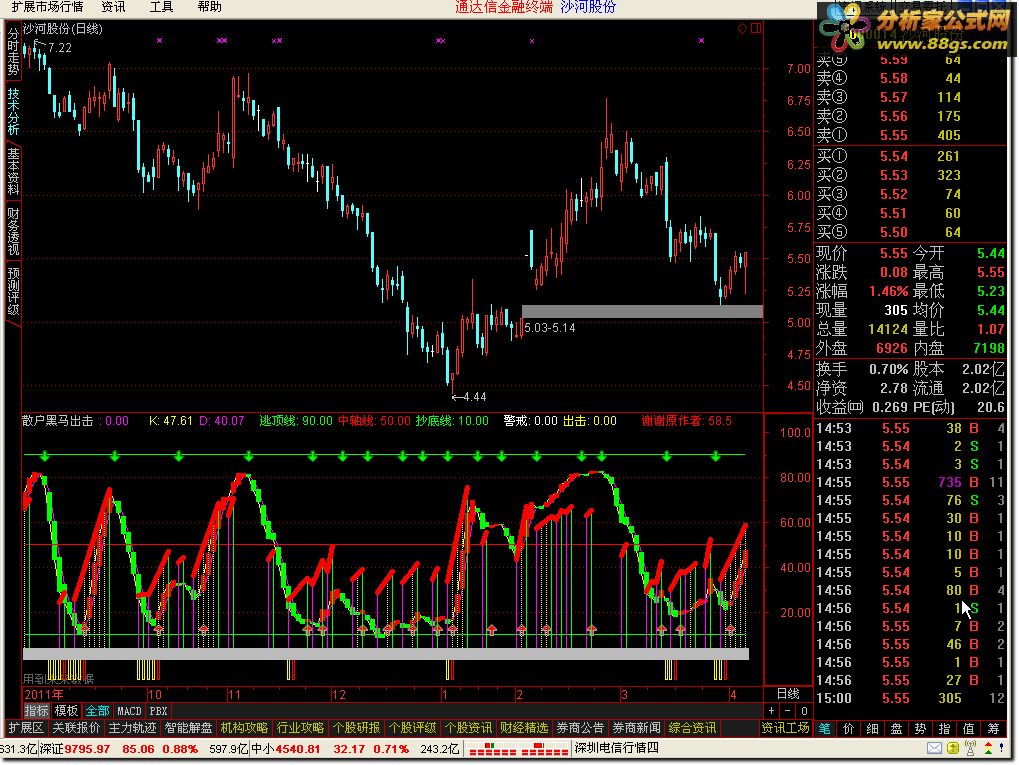Select the 势 tab in quote panel

[x=921, y=729]
